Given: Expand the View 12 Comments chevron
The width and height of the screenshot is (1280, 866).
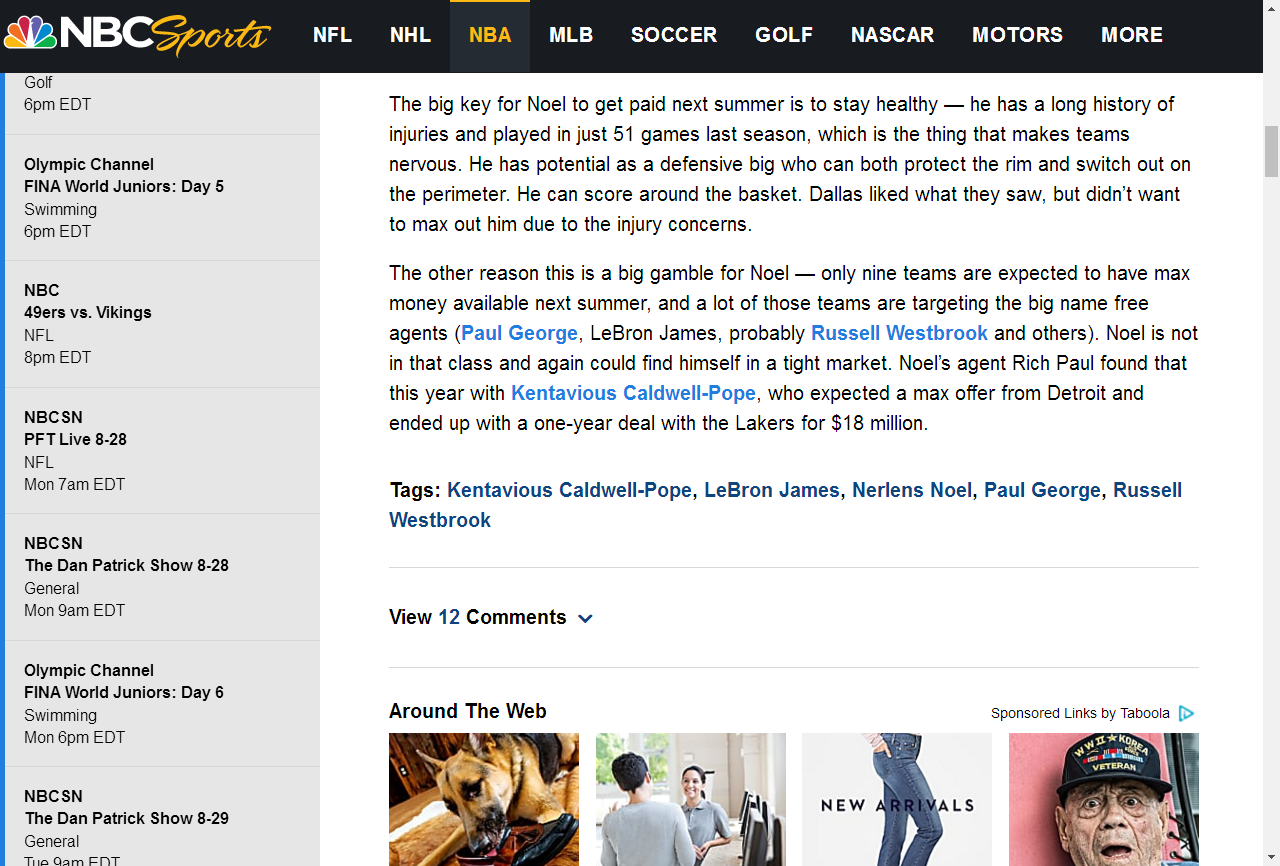Looking at the screenshot, I should tap(585, 618).
